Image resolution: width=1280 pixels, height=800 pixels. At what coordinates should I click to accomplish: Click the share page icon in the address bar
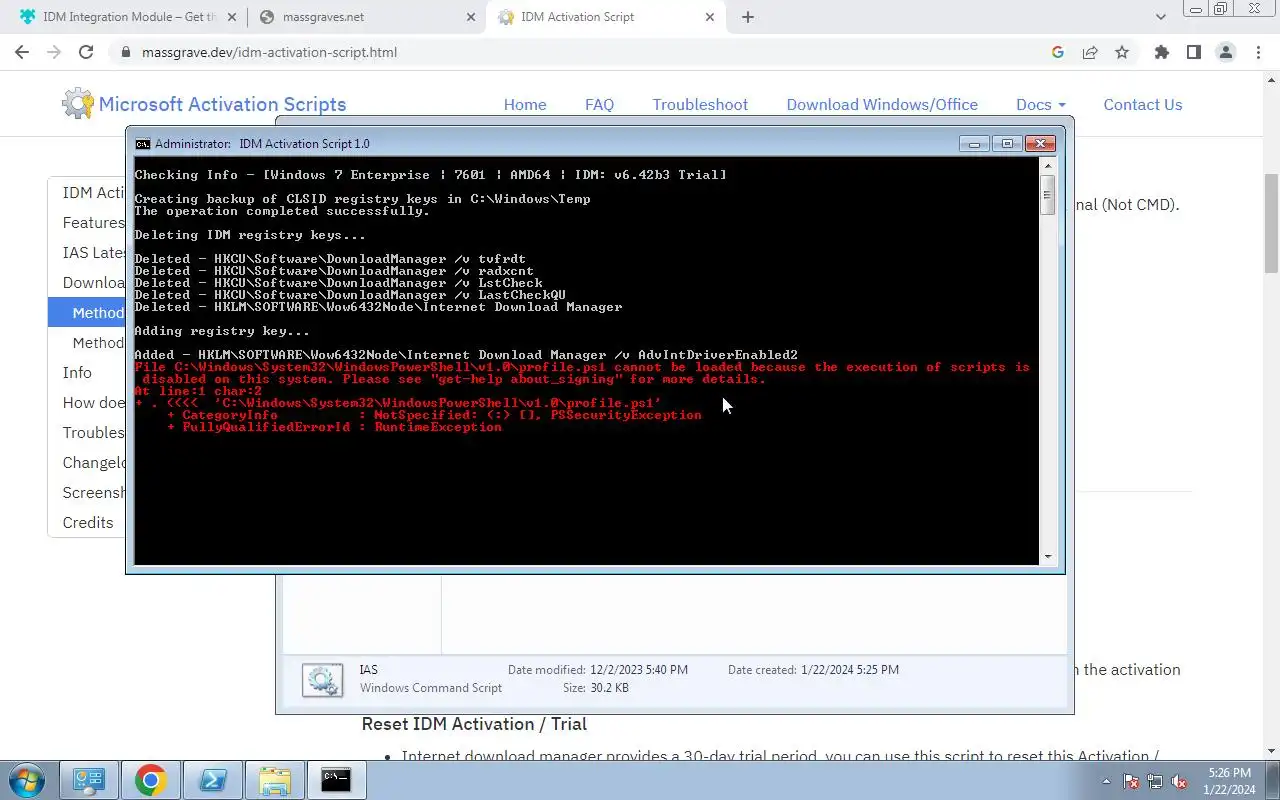pos(1090,52)
